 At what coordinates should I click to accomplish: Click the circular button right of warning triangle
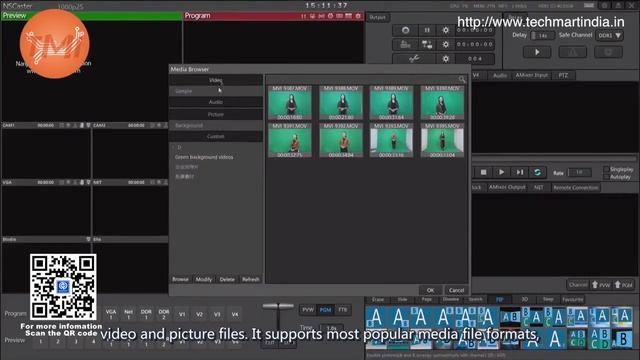[x=608, y=52]
